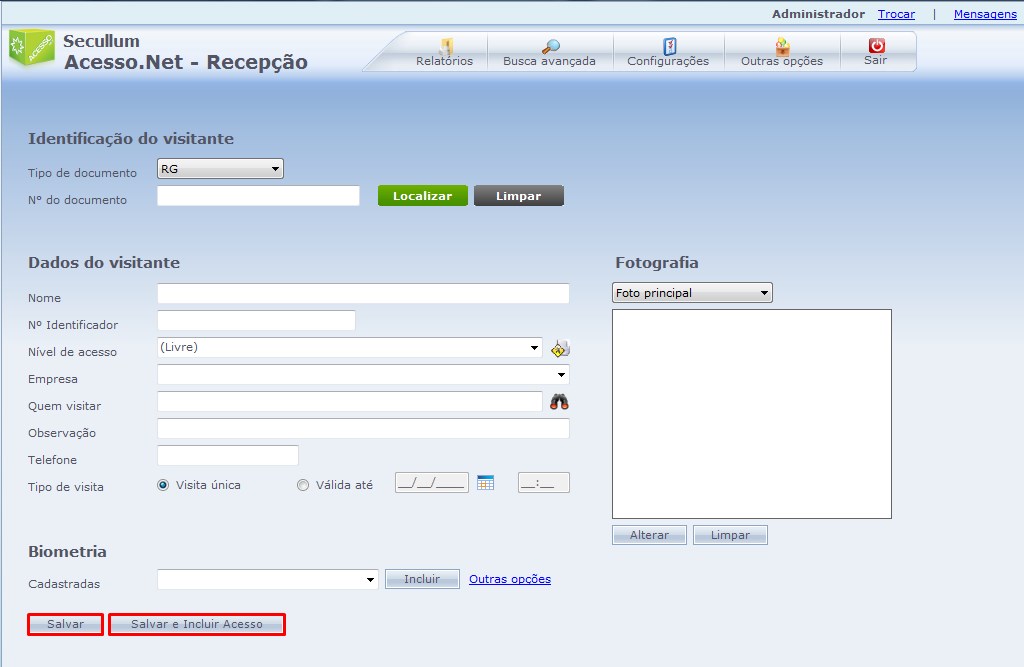Image resolution: width=1024 pixels, height=667 pixels.
Task: Click the Alterar photo button
Action: 649,535
